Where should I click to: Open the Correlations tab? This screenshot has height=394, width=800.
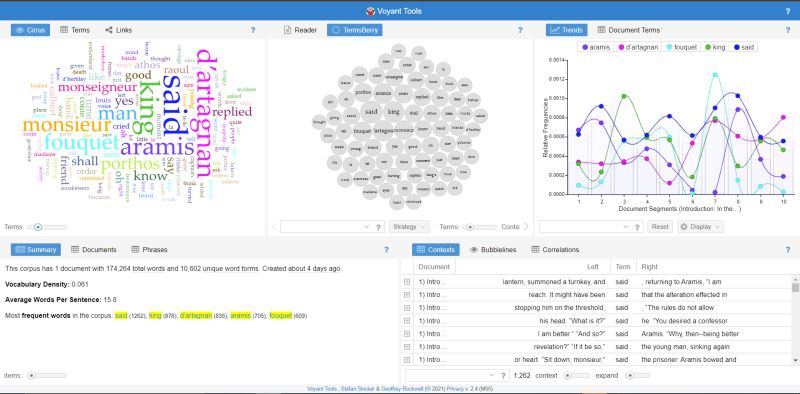[555, 250]
